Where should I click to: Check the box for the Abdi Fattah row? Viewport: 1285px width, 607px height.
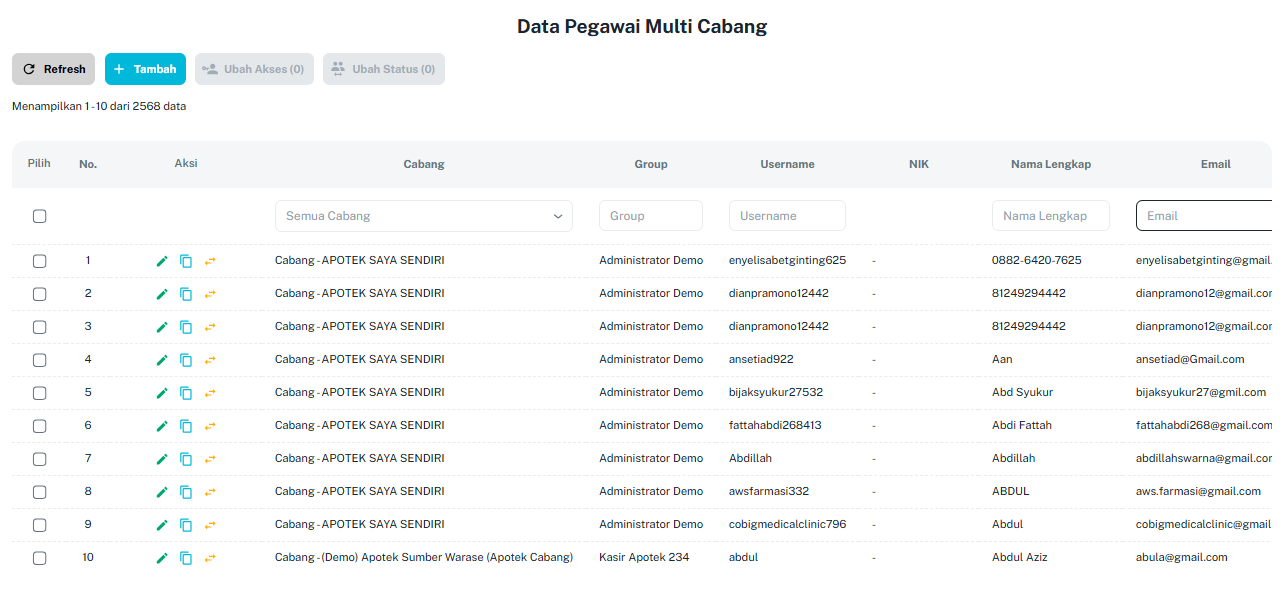(x=39, y=426)
